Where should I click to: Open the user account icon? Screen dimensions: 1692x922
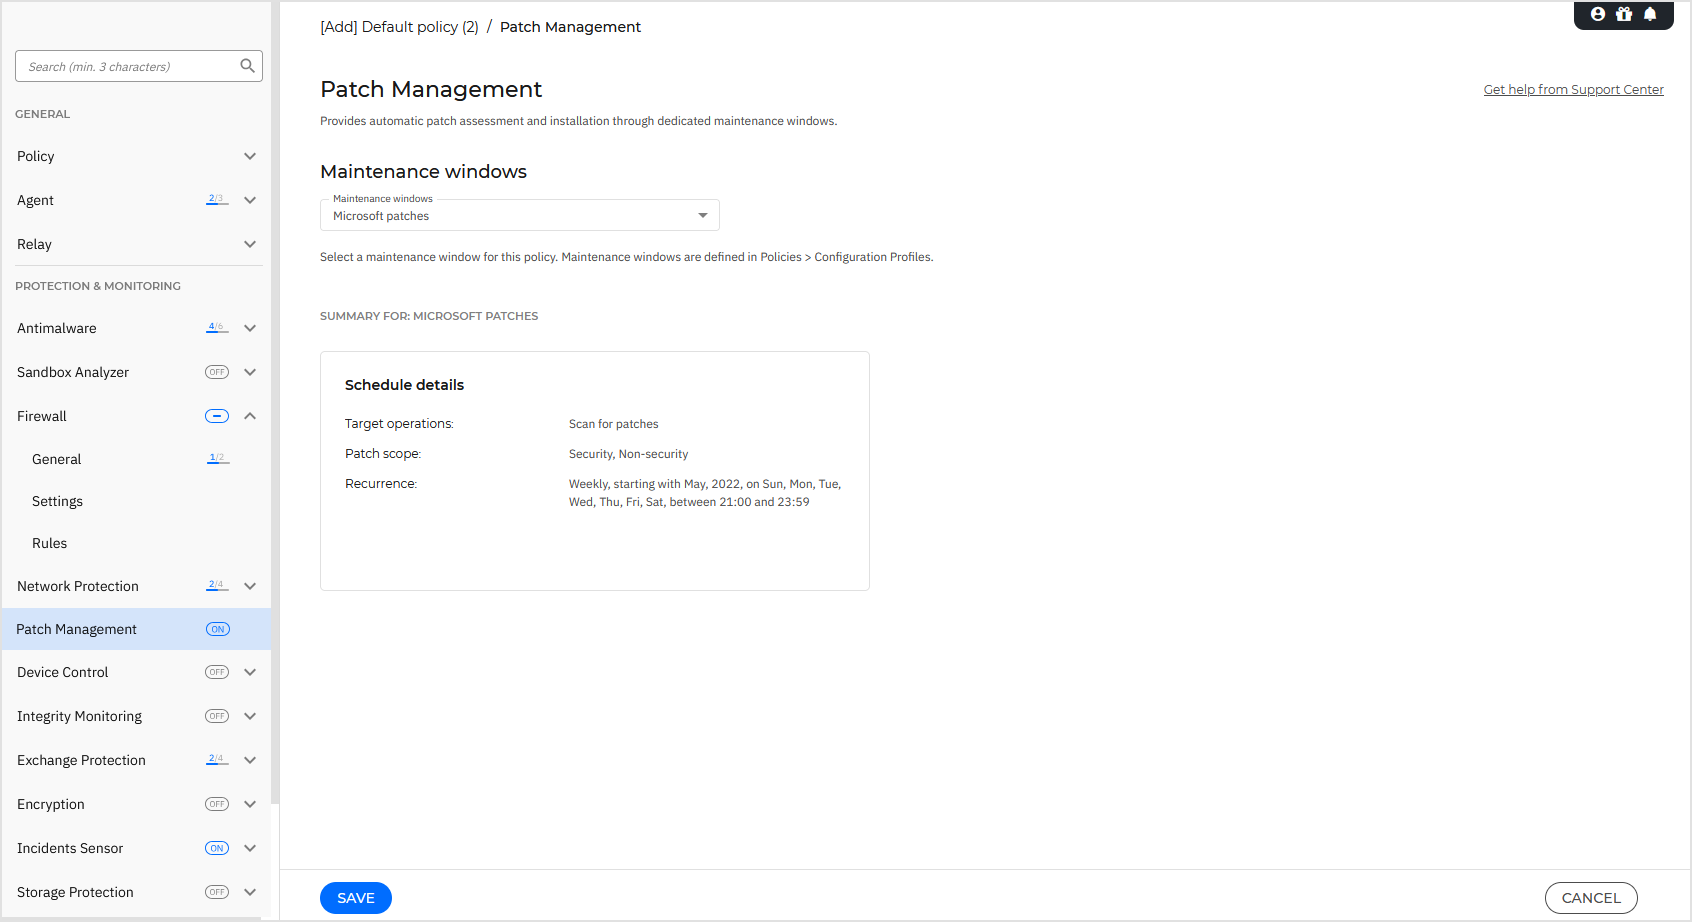click(x=1597, y=14)
